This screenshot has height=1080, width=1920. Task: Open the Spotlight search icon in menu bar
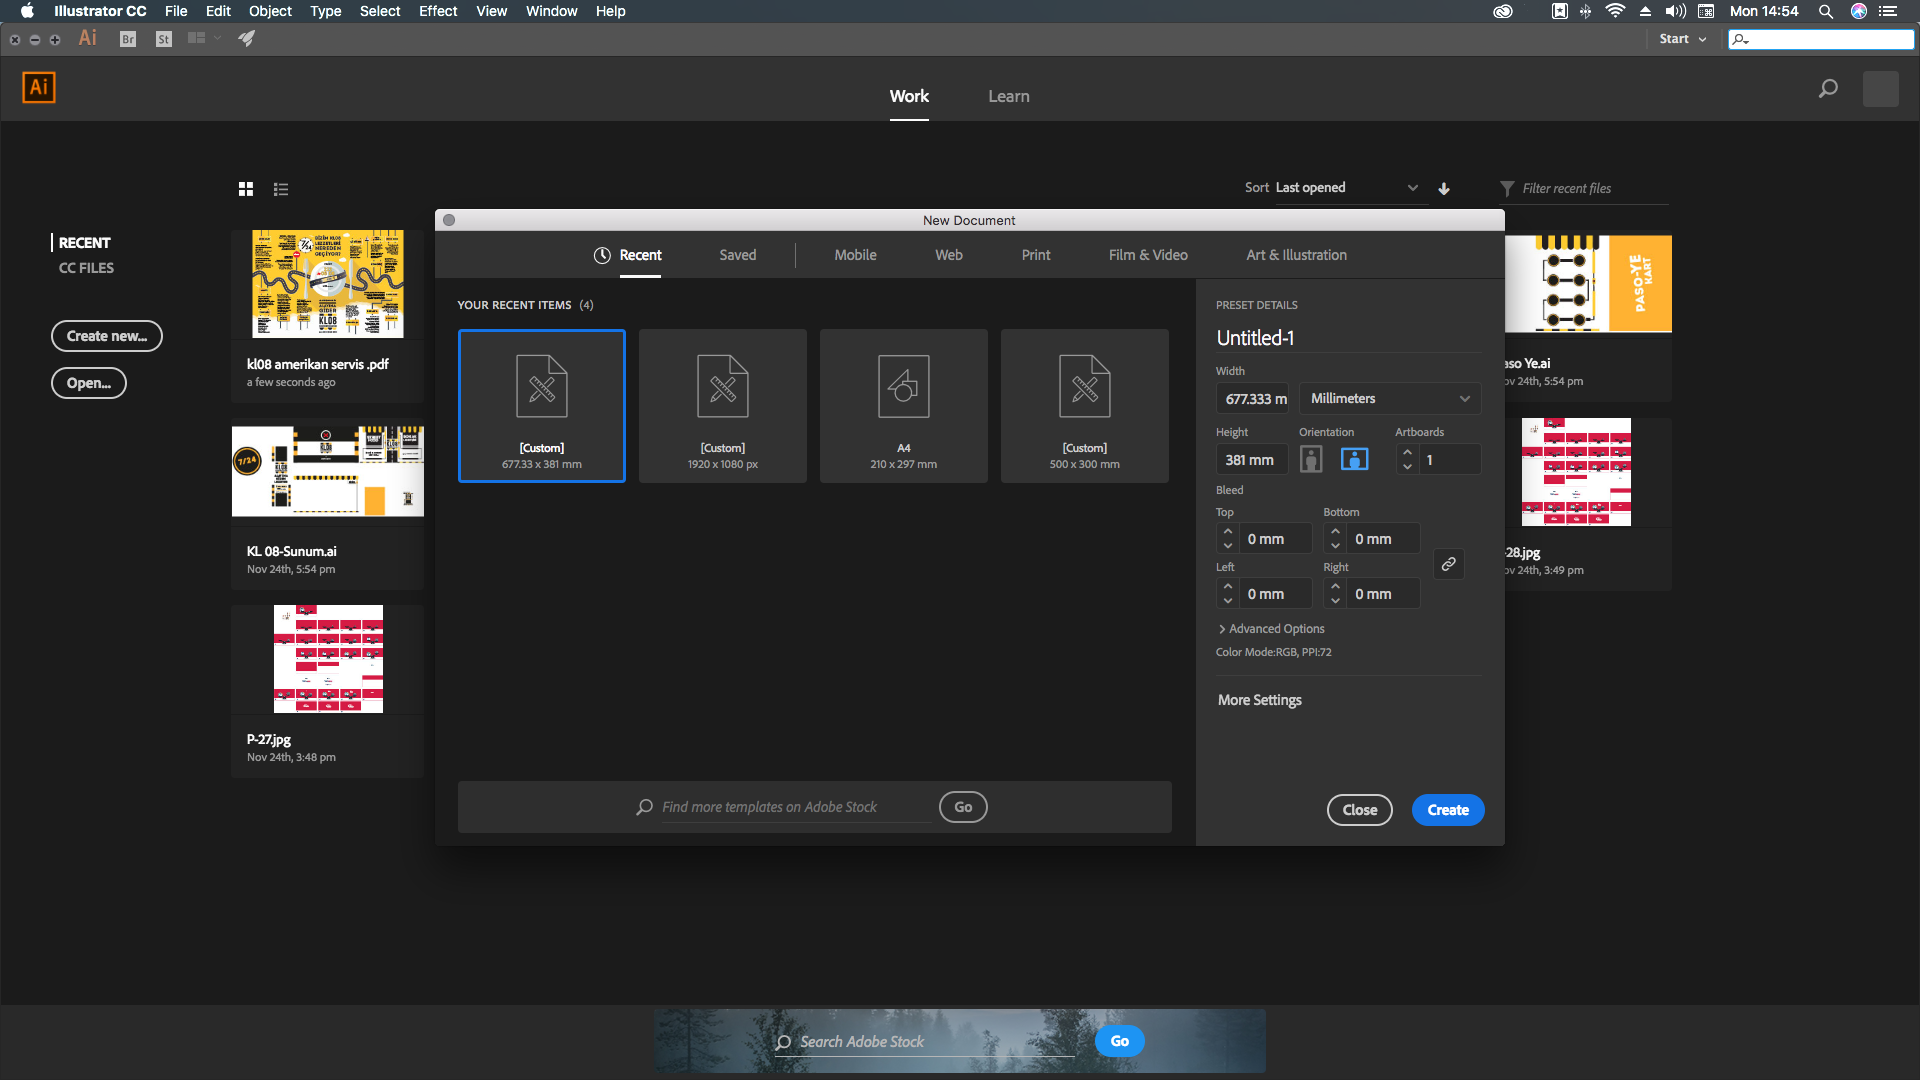coord(1826,11)
